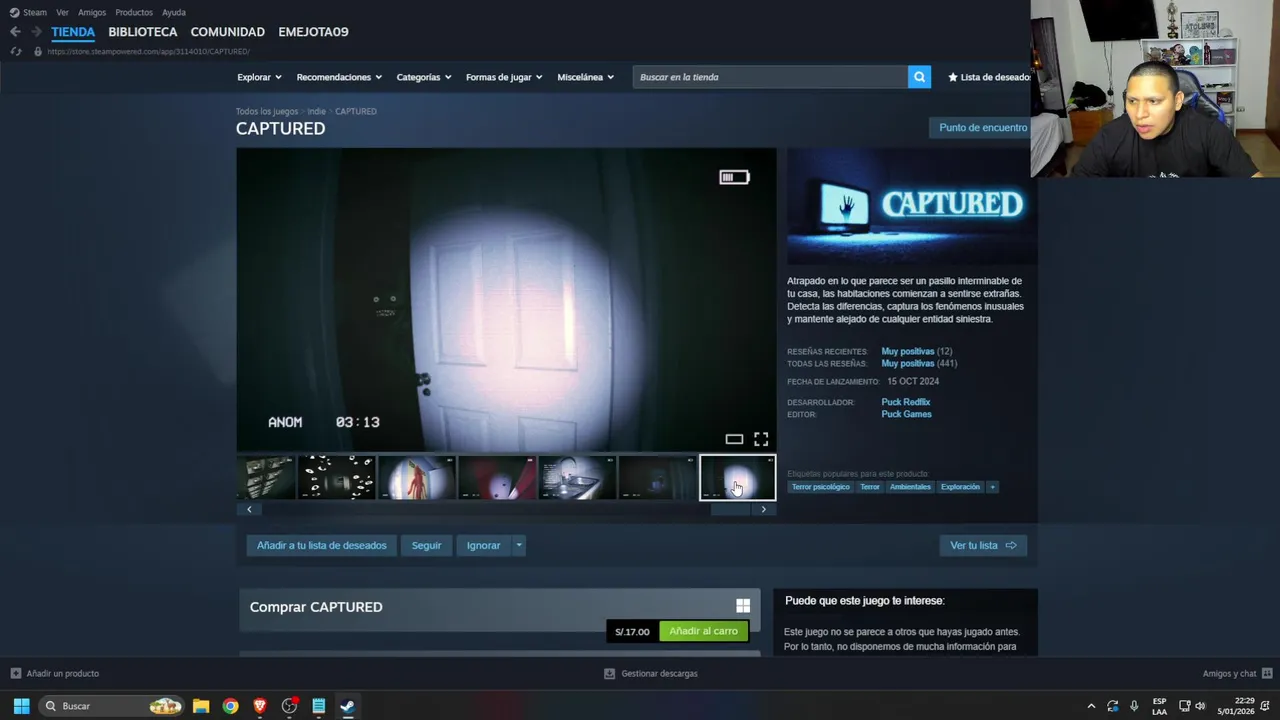
Task: Click the blue store search button
Action: tap(919, 77)
